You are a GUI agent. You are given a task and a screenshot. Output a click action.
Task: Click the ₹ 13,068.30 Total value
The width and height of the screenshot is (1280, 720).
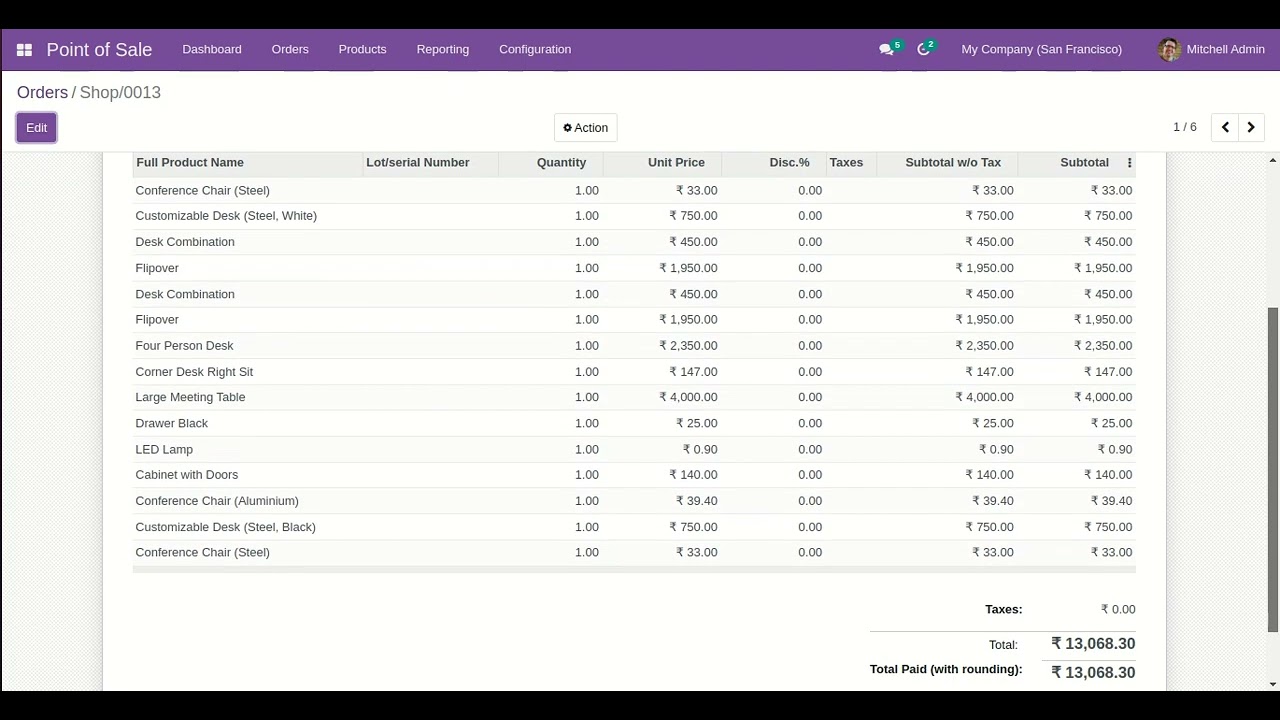(1093, 644)
